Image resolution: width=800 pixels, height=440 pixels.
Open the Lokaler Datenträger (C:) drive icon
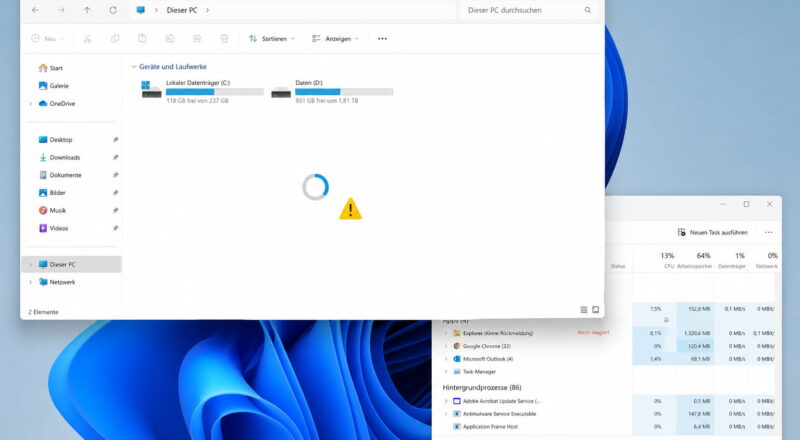click(x=151, y=89)
